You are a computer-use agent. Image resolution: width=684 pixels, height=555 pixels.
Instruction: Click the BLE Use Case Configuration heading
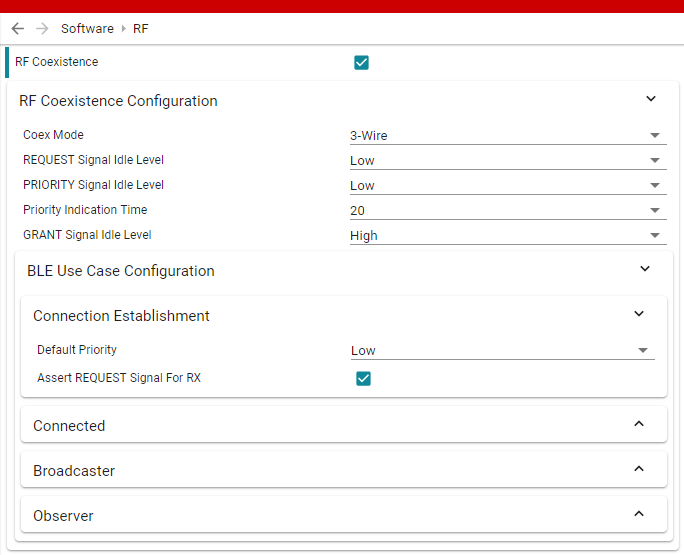tap(121, 271)
